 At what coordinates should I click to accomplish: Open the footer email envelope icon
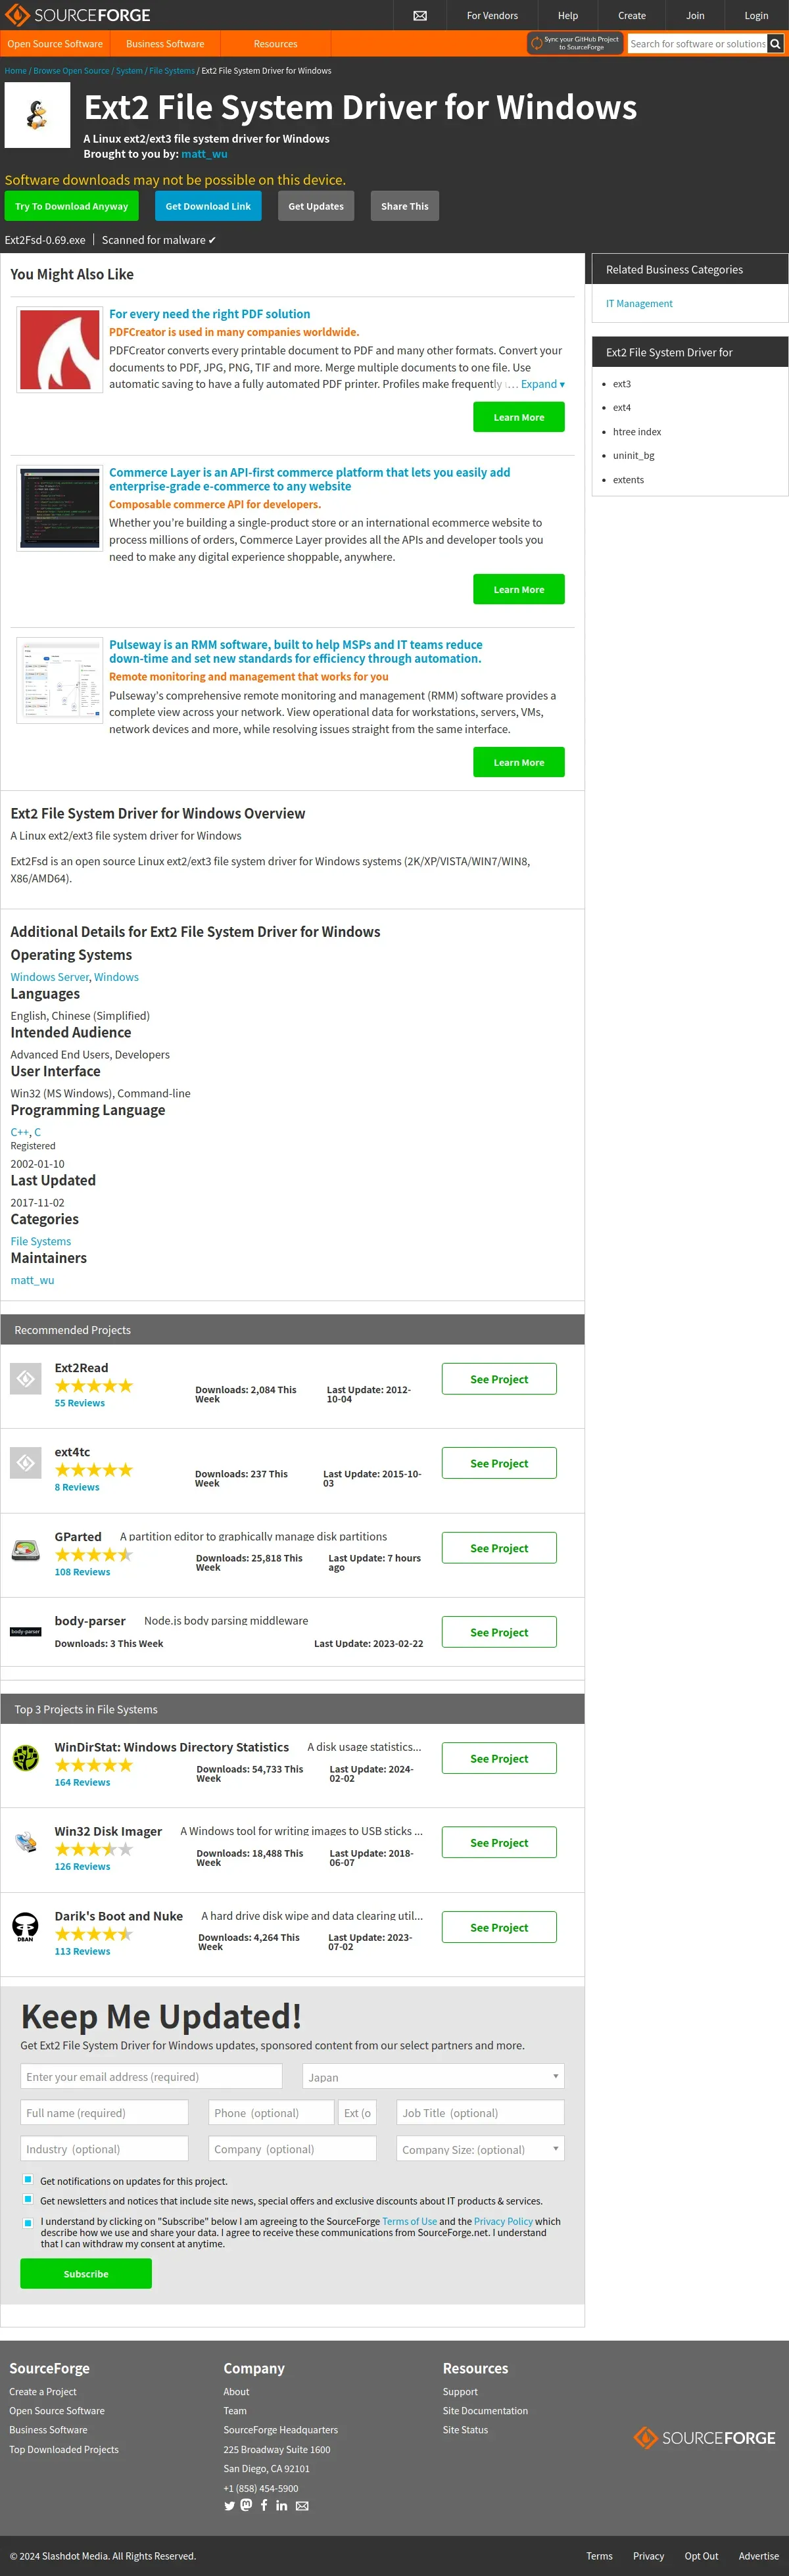pos(302,2505)
